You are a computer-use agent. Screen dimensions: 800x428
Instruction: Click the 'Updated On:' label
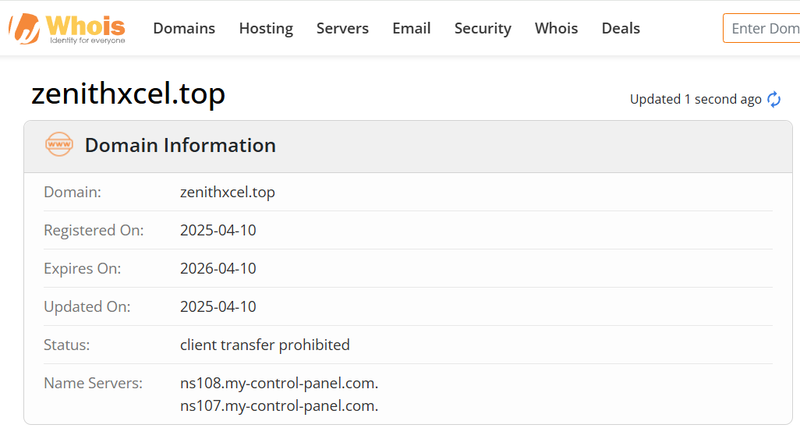coord(87,307)
